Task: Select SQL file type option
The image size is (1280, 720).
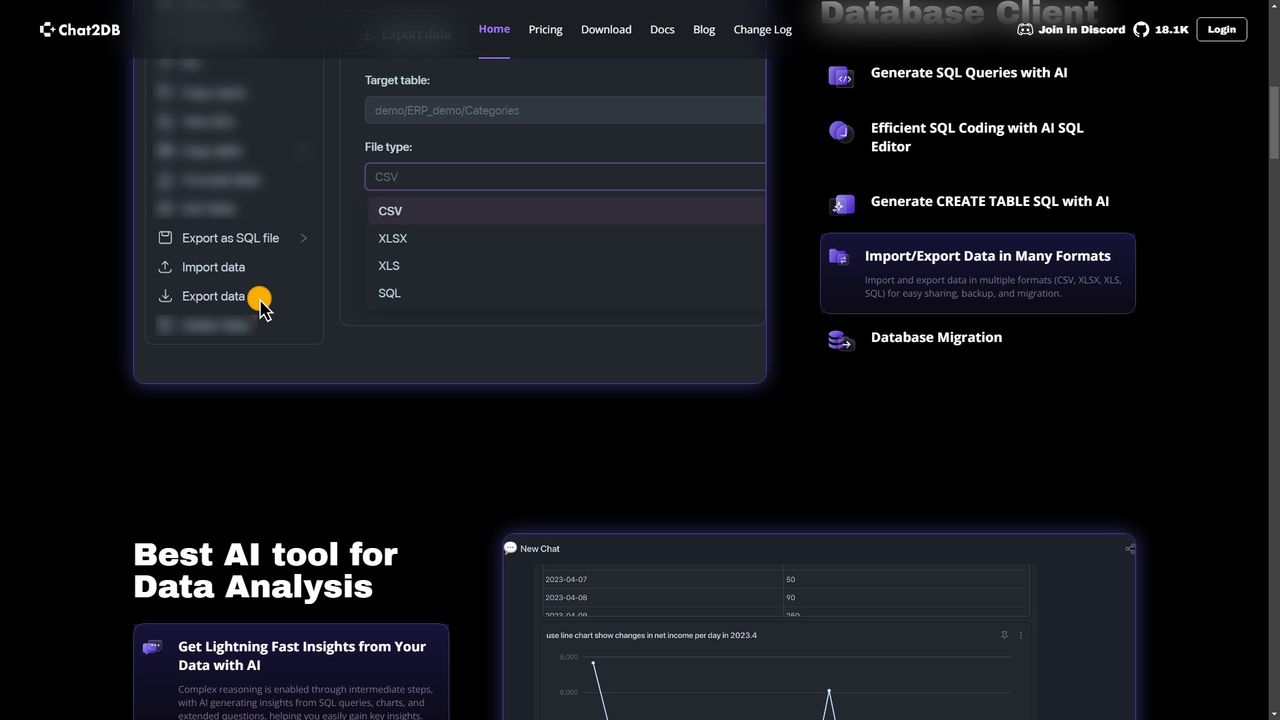Action: 567,293
